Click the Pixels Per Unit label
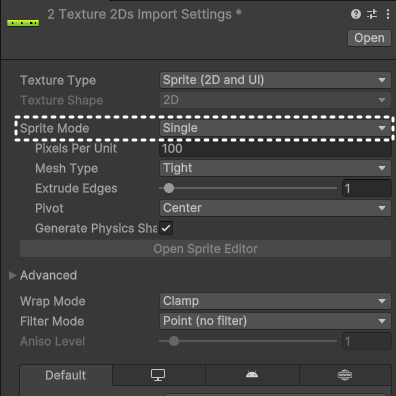Viewport: 396px width, 396px height. tap(76, 149)
